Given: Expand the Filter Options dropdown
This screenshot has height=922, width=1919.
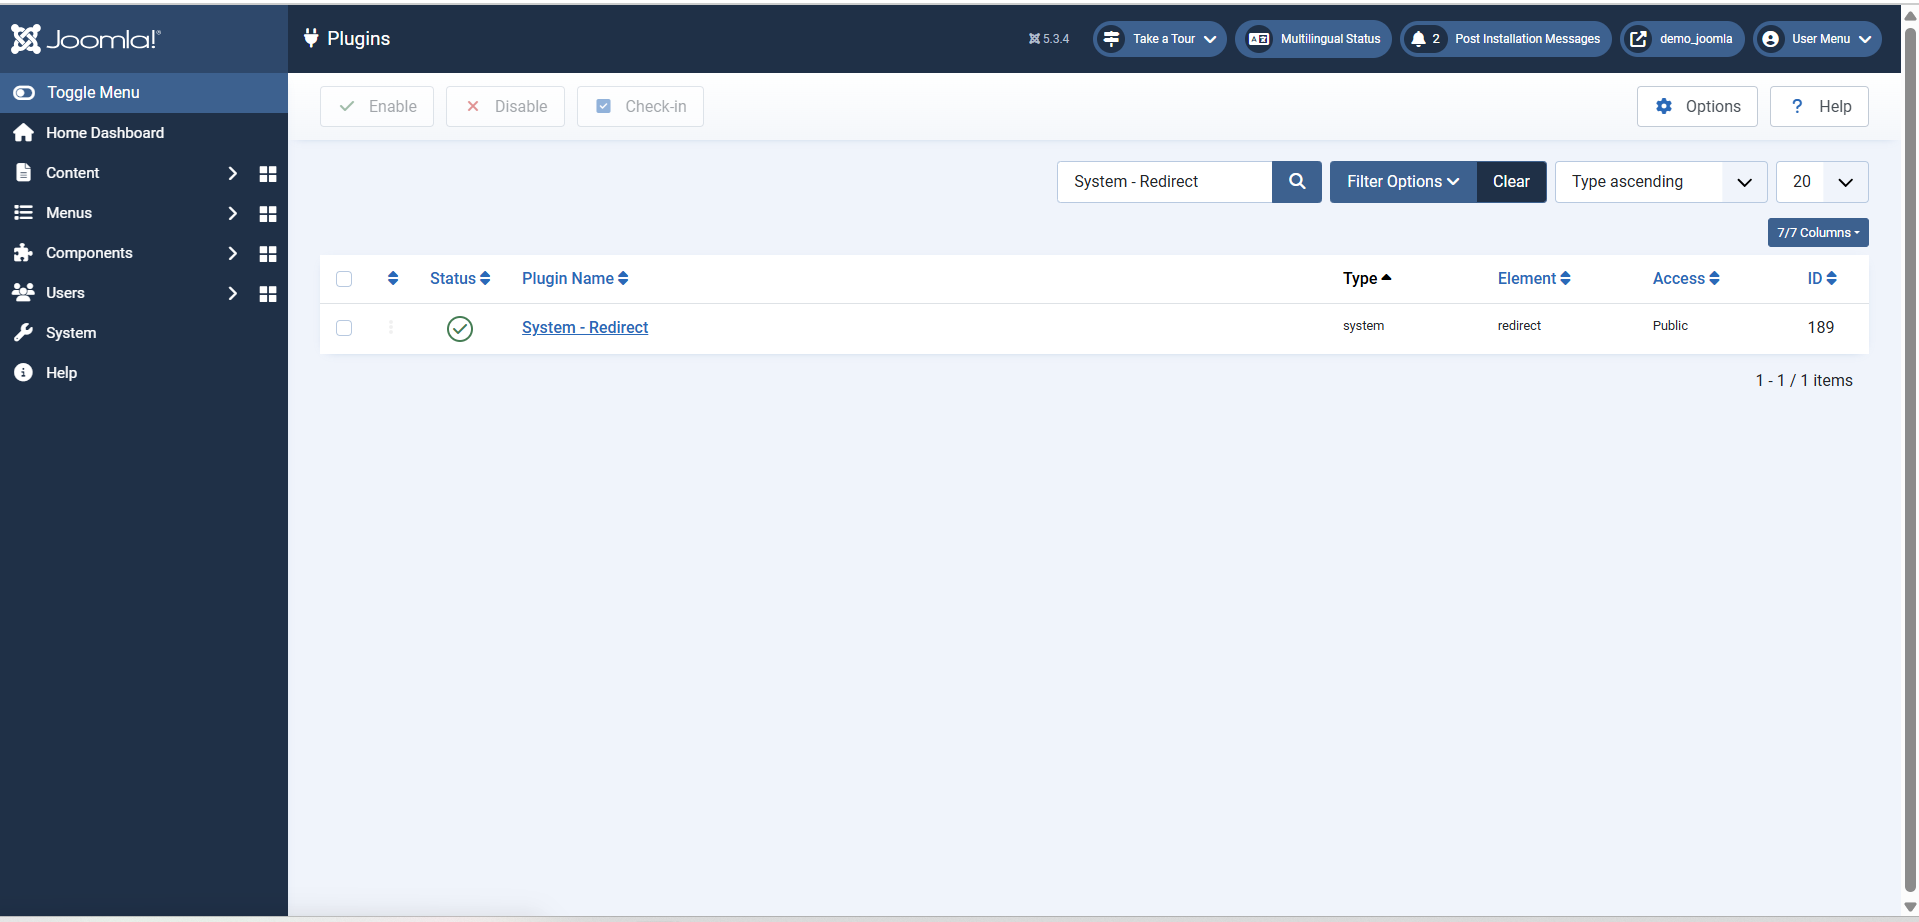Looking at the screenshot, I should (1402, 182).
